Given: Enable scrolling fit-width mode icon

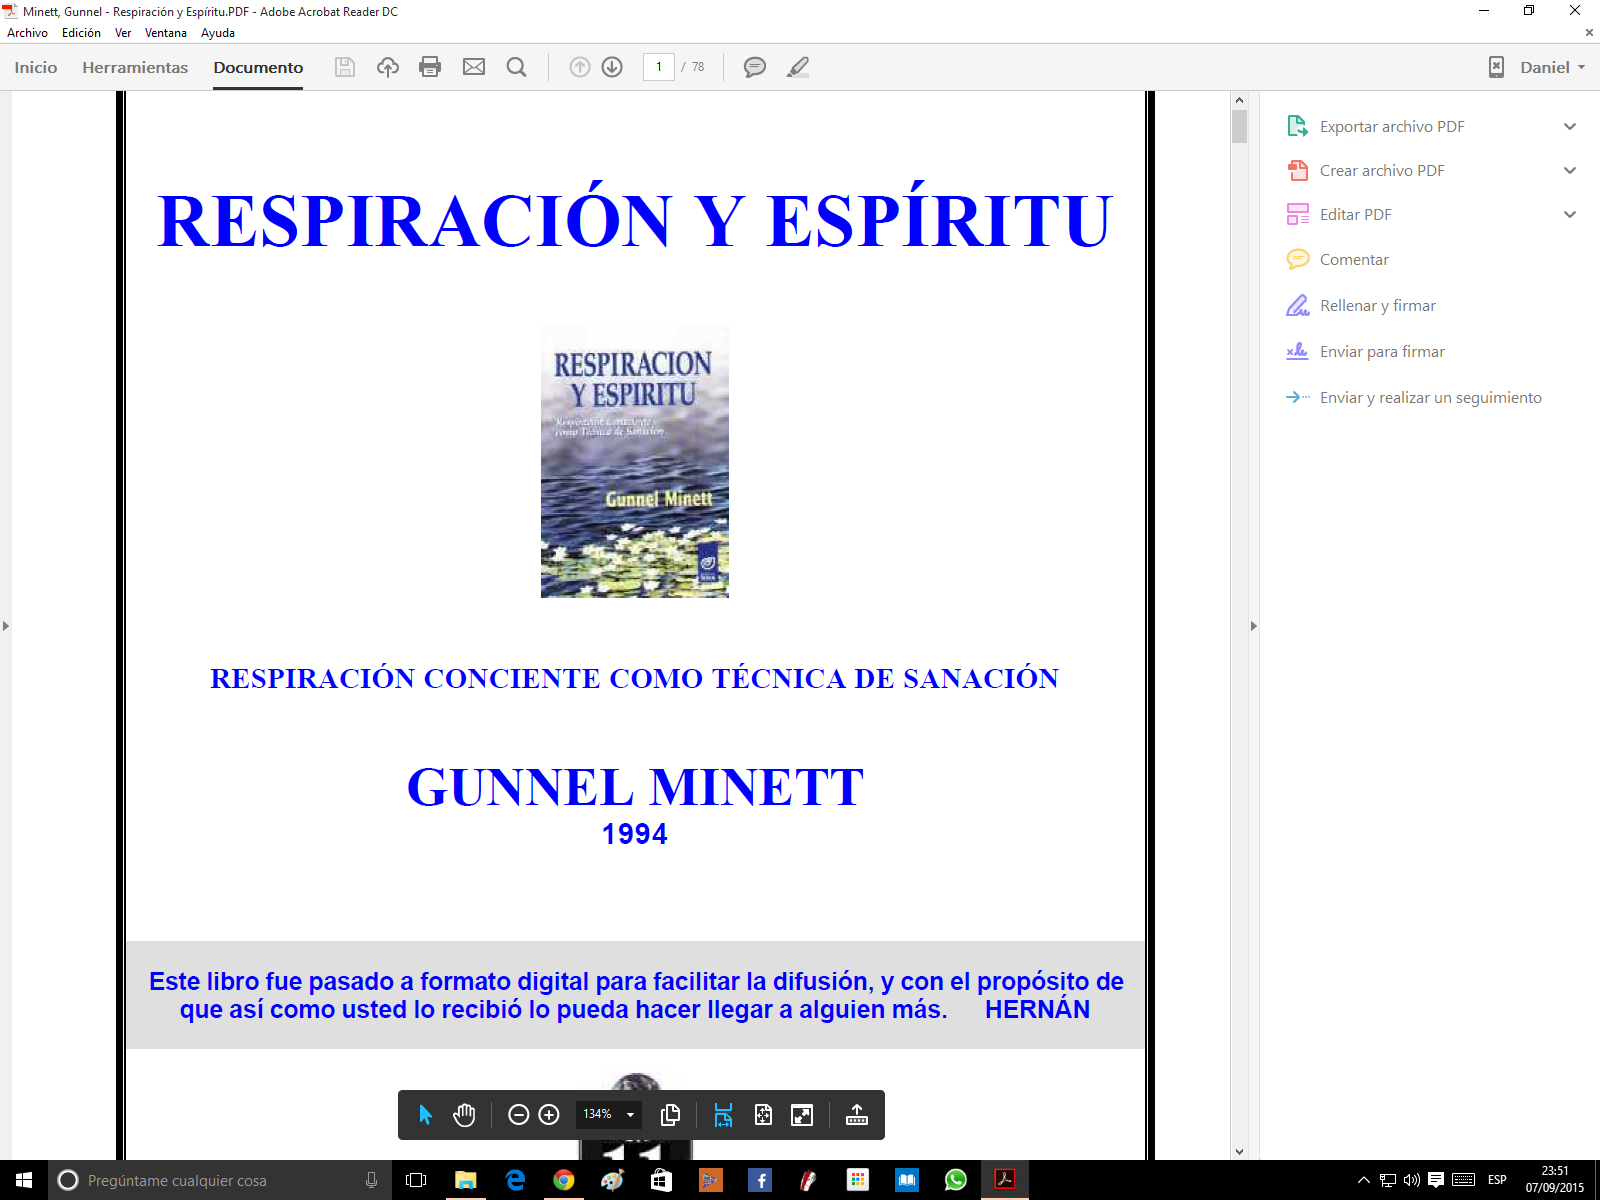Looking at the screenshot, I should pos(723,1114).
